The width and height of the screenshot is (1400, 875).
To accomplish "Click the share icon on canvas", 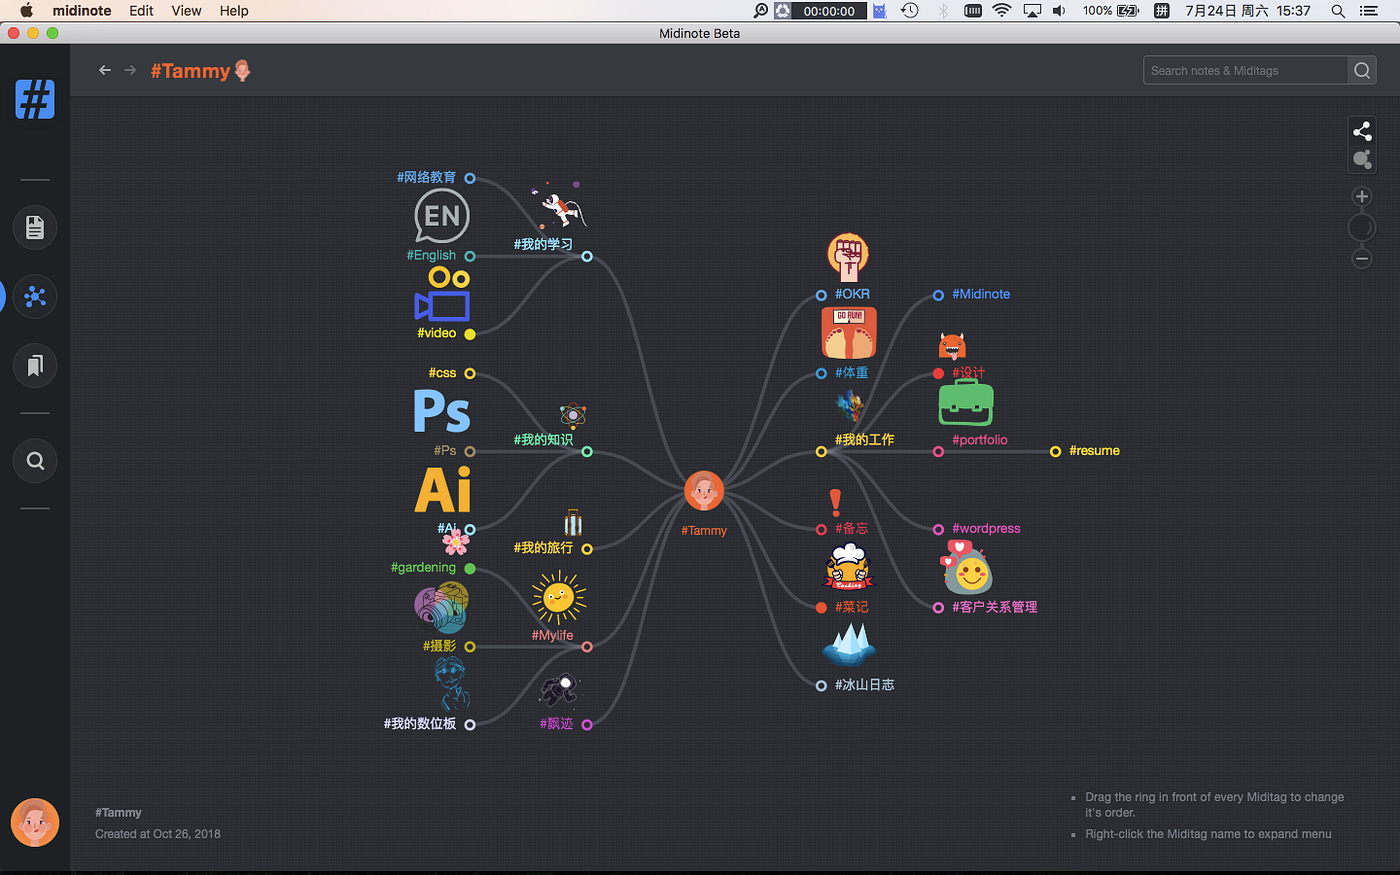I will [1362, 131].
